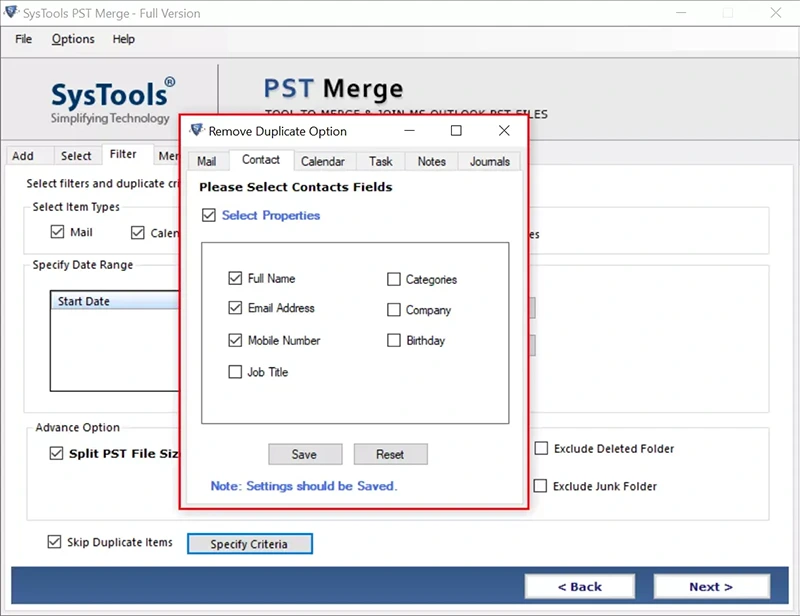Viewport: 800px width, 616px height.
Task: Click Save in the duplicate options dialog
Action: [305, 454]
